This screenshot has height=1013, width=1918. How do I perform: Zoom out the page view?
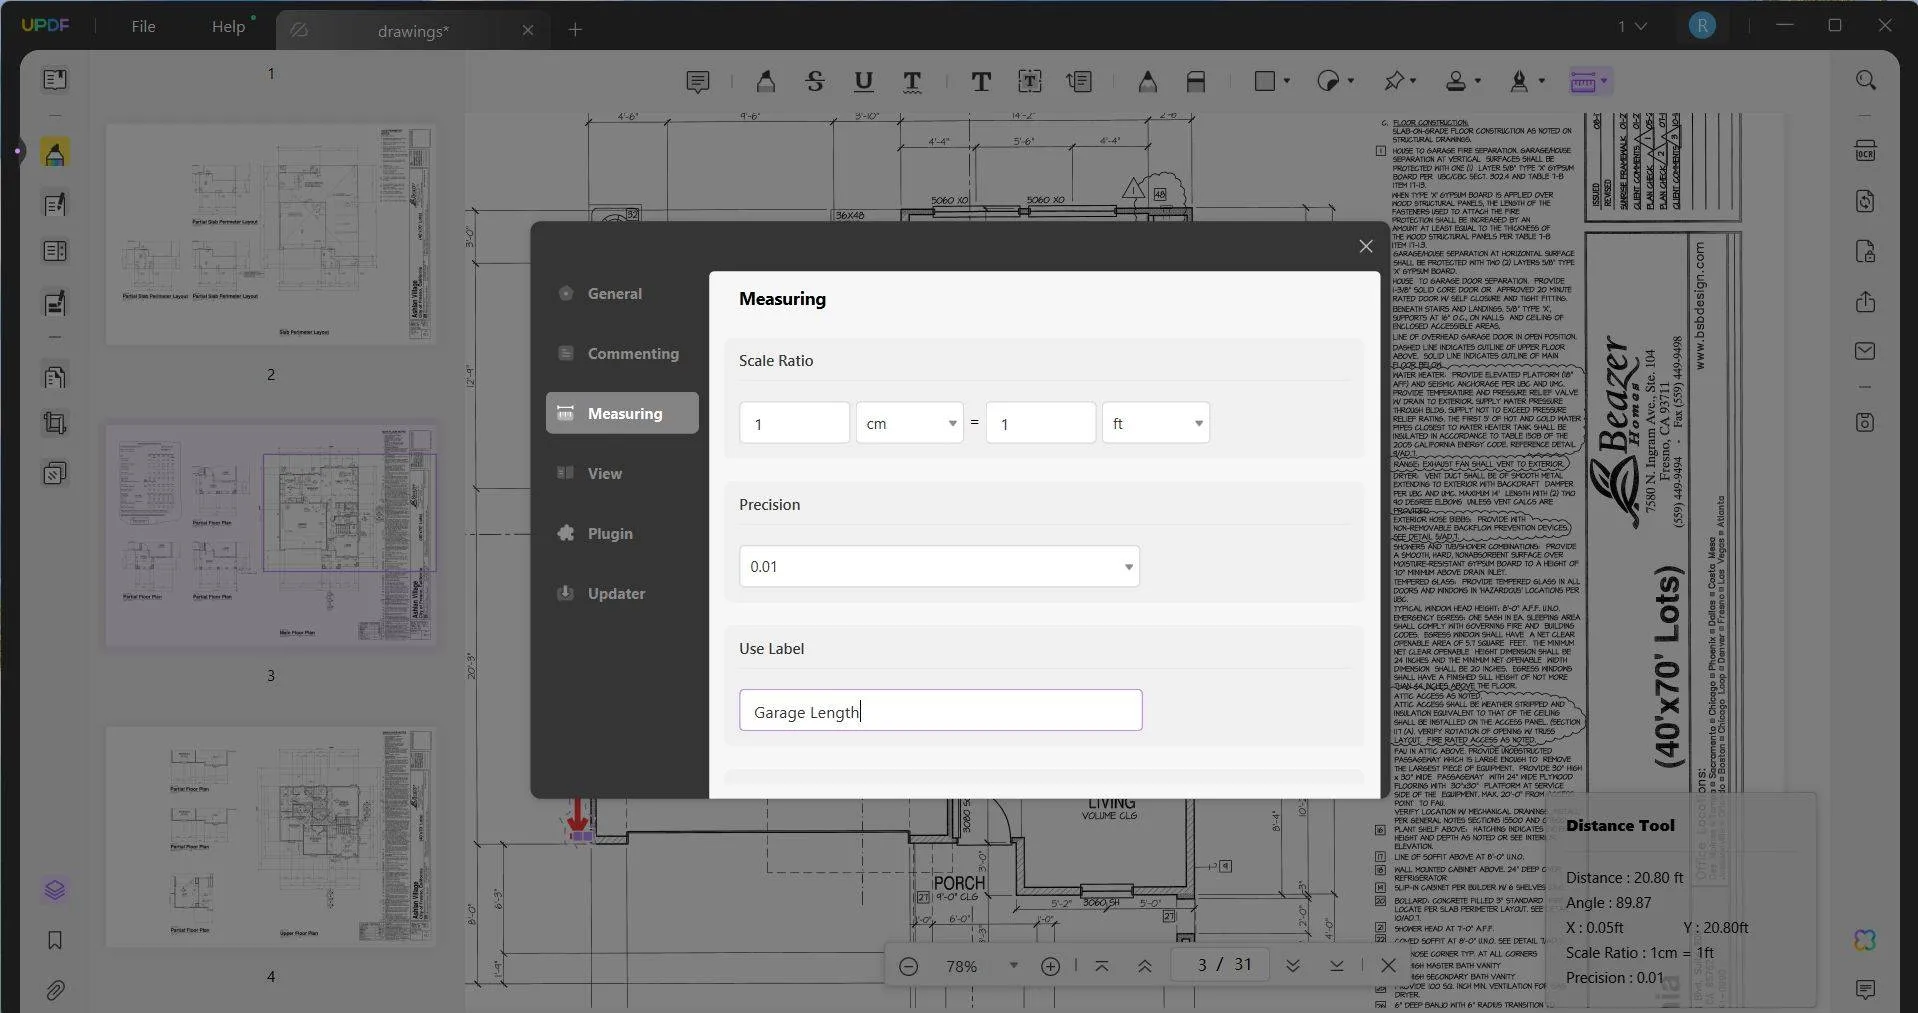[x=908, y=966]
